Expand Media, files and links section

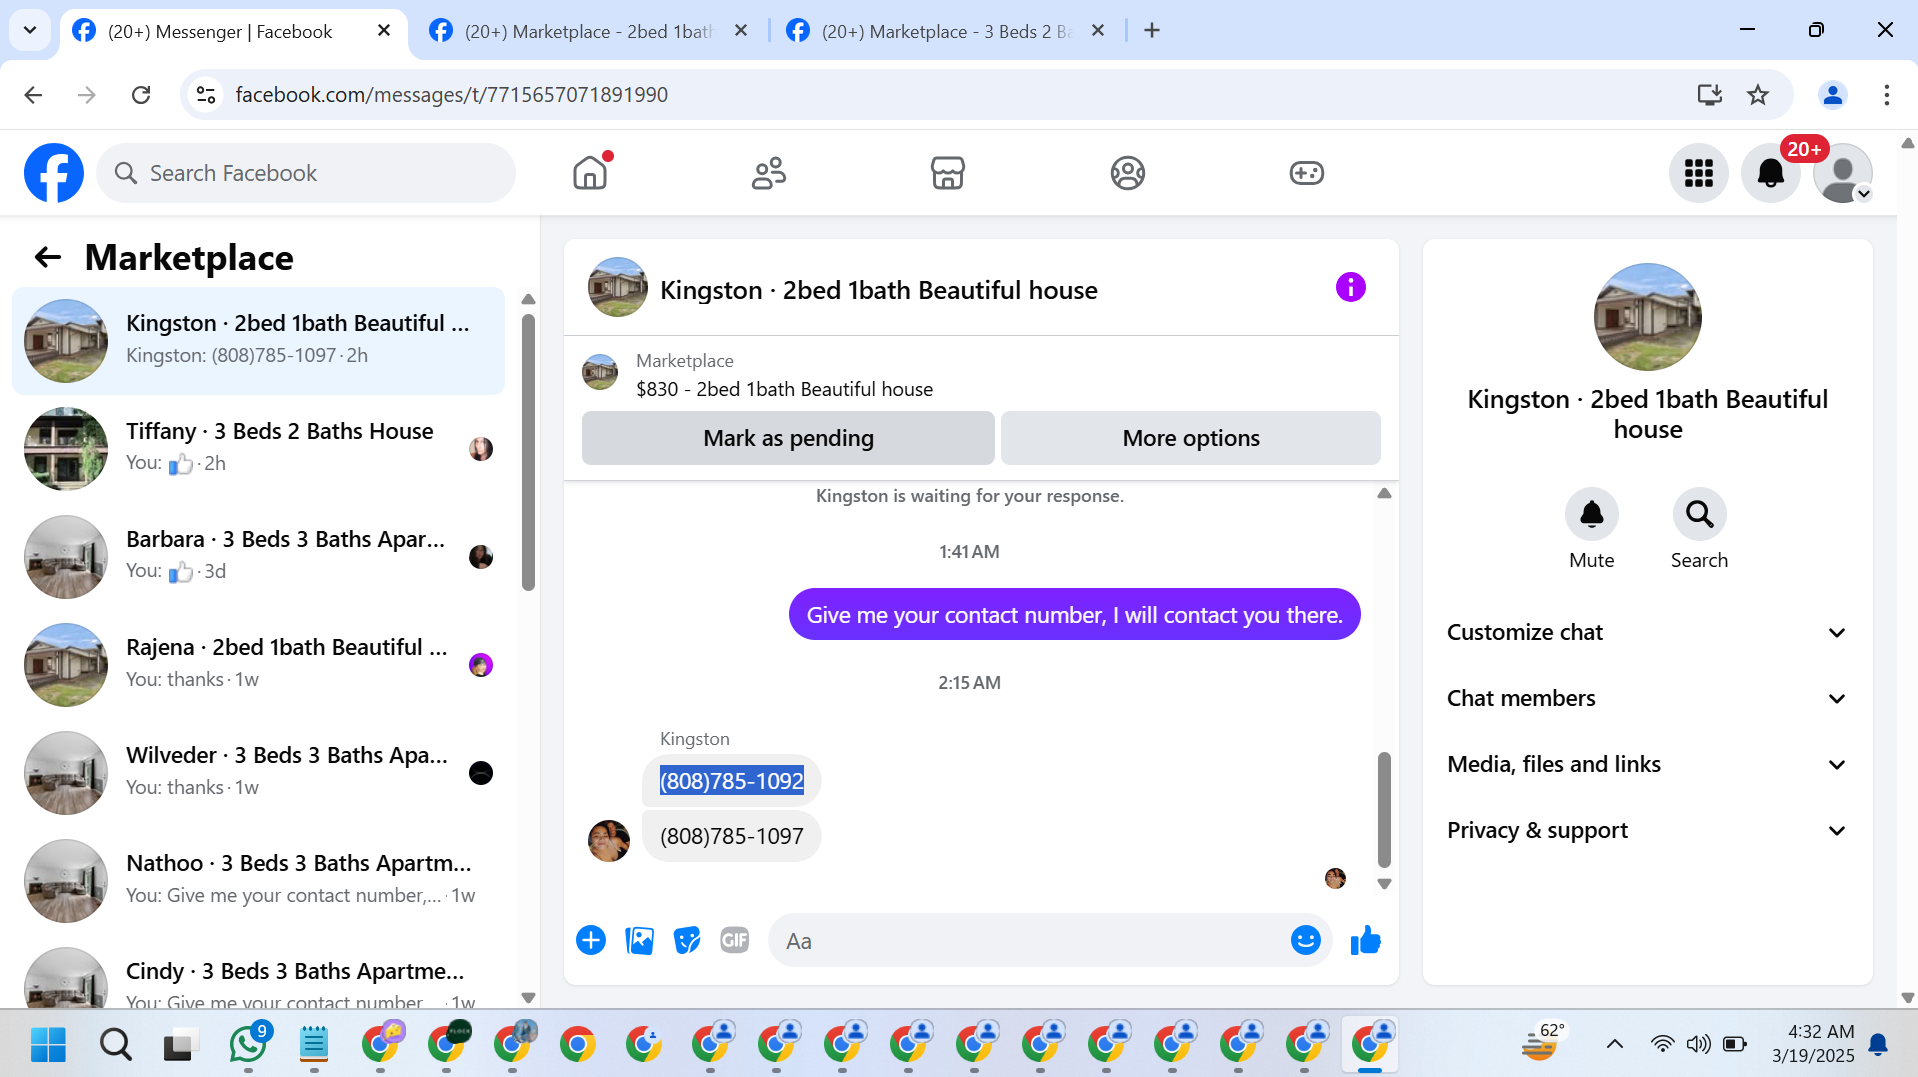pyautogui.click(x=1647, y=764)
